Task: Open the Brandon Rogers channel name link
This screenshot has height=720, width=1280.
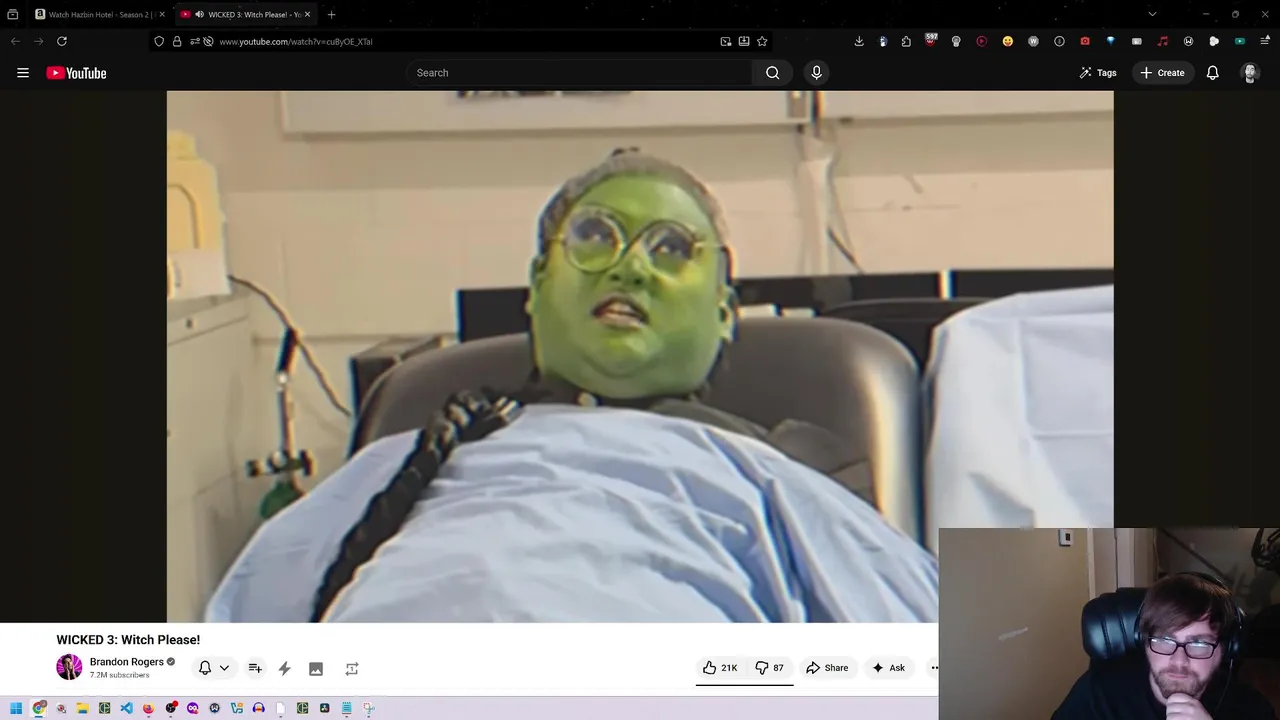Action: coord(127,662)
